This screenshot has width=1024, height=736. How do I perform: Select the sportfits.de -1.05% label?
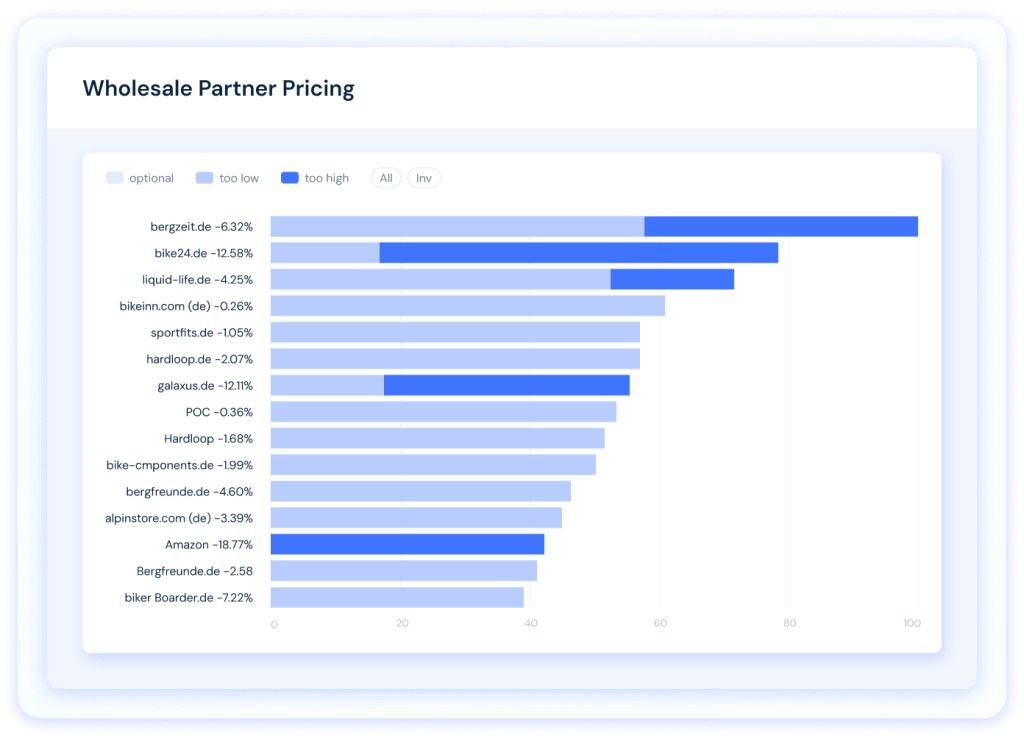pos(201,332)
